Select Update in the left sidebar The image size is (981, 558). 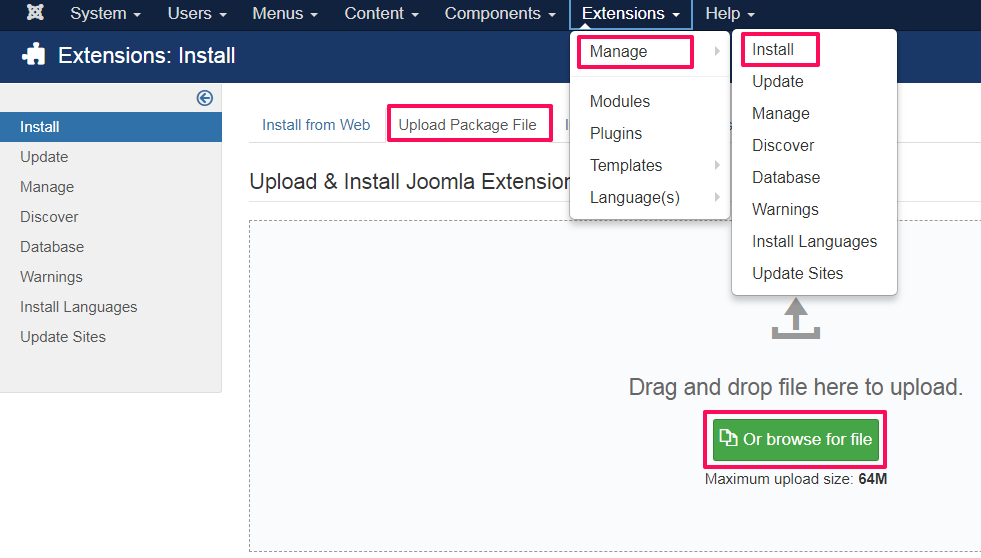pos(111,157)
